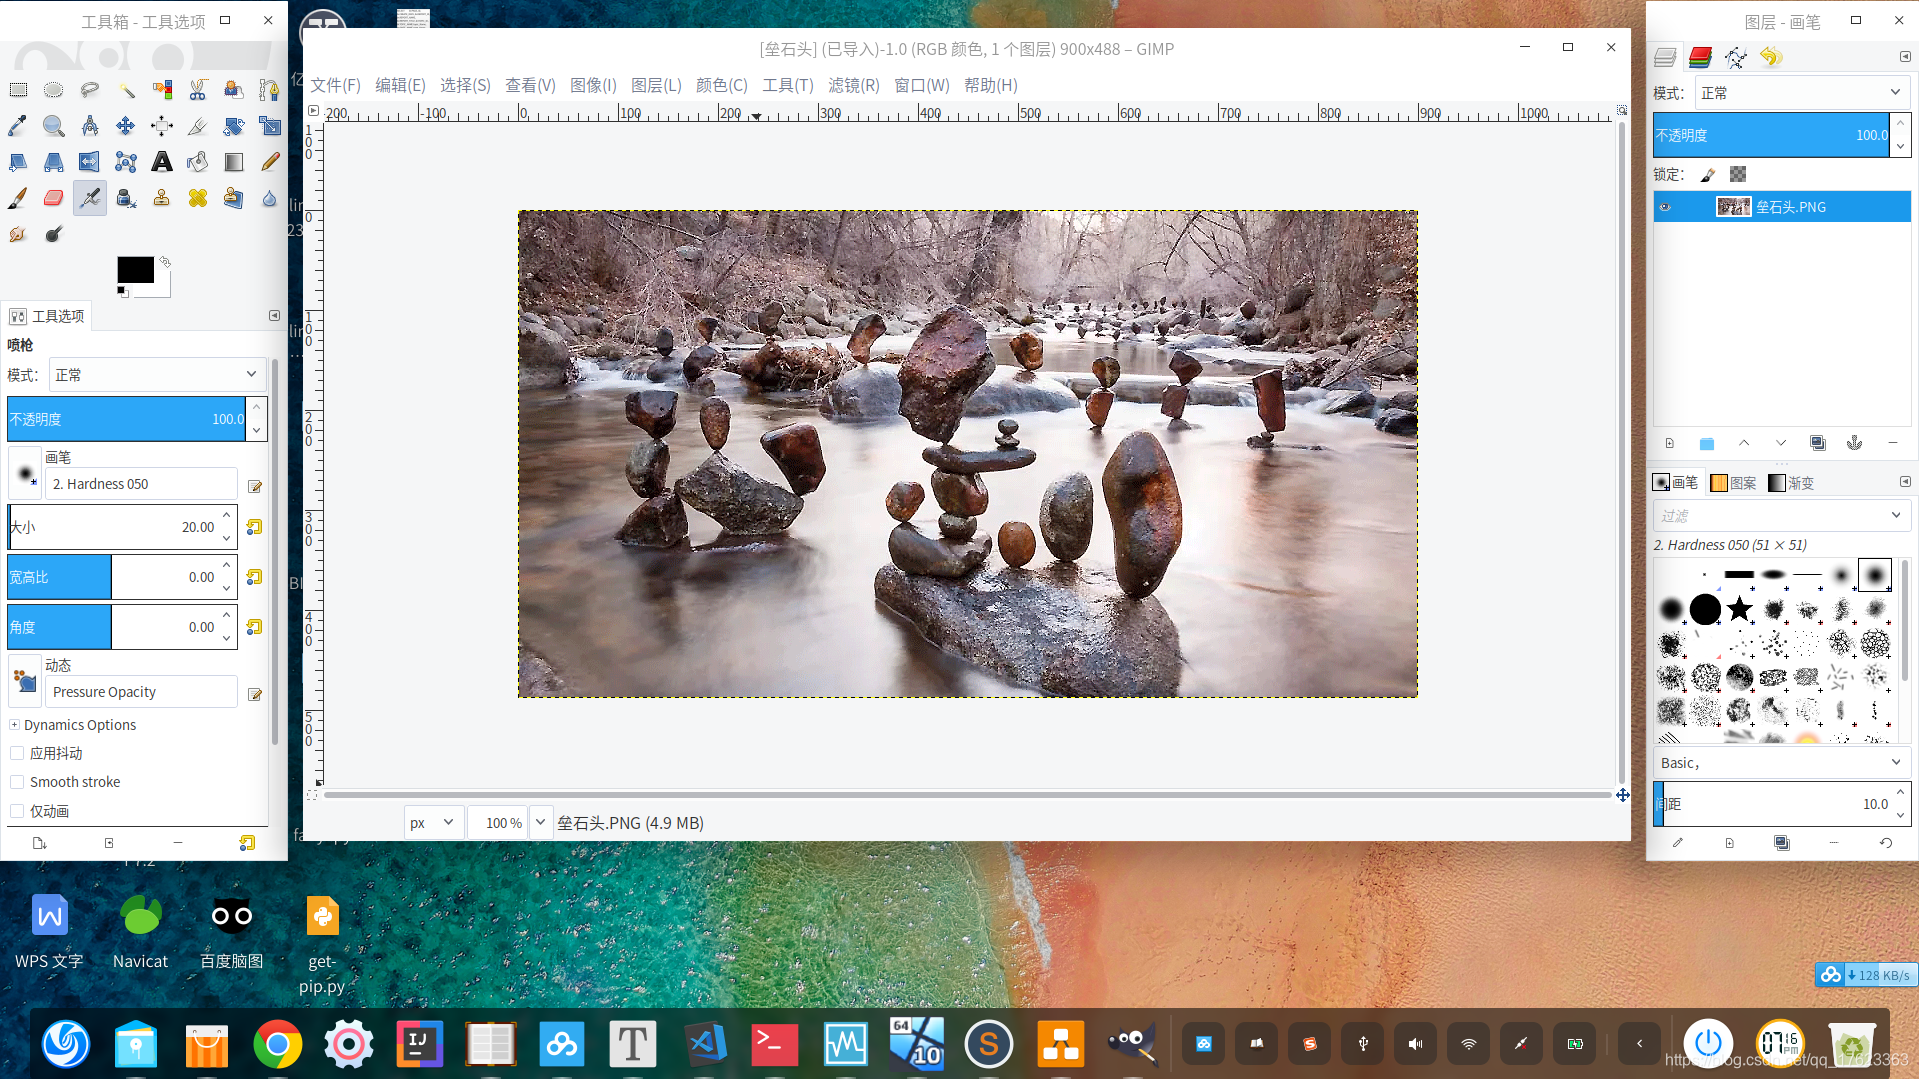The width and height of the screenshot is (1919, 1079).
Task: Select the Paths tool
Action: point(270,90)
